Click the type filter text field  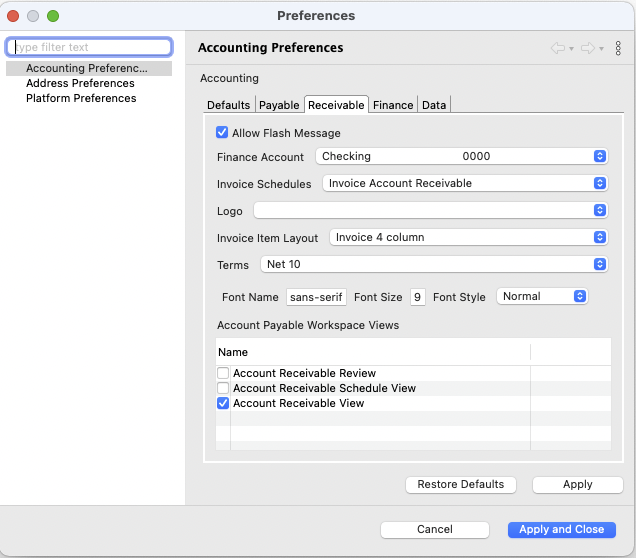click(90, 47)
